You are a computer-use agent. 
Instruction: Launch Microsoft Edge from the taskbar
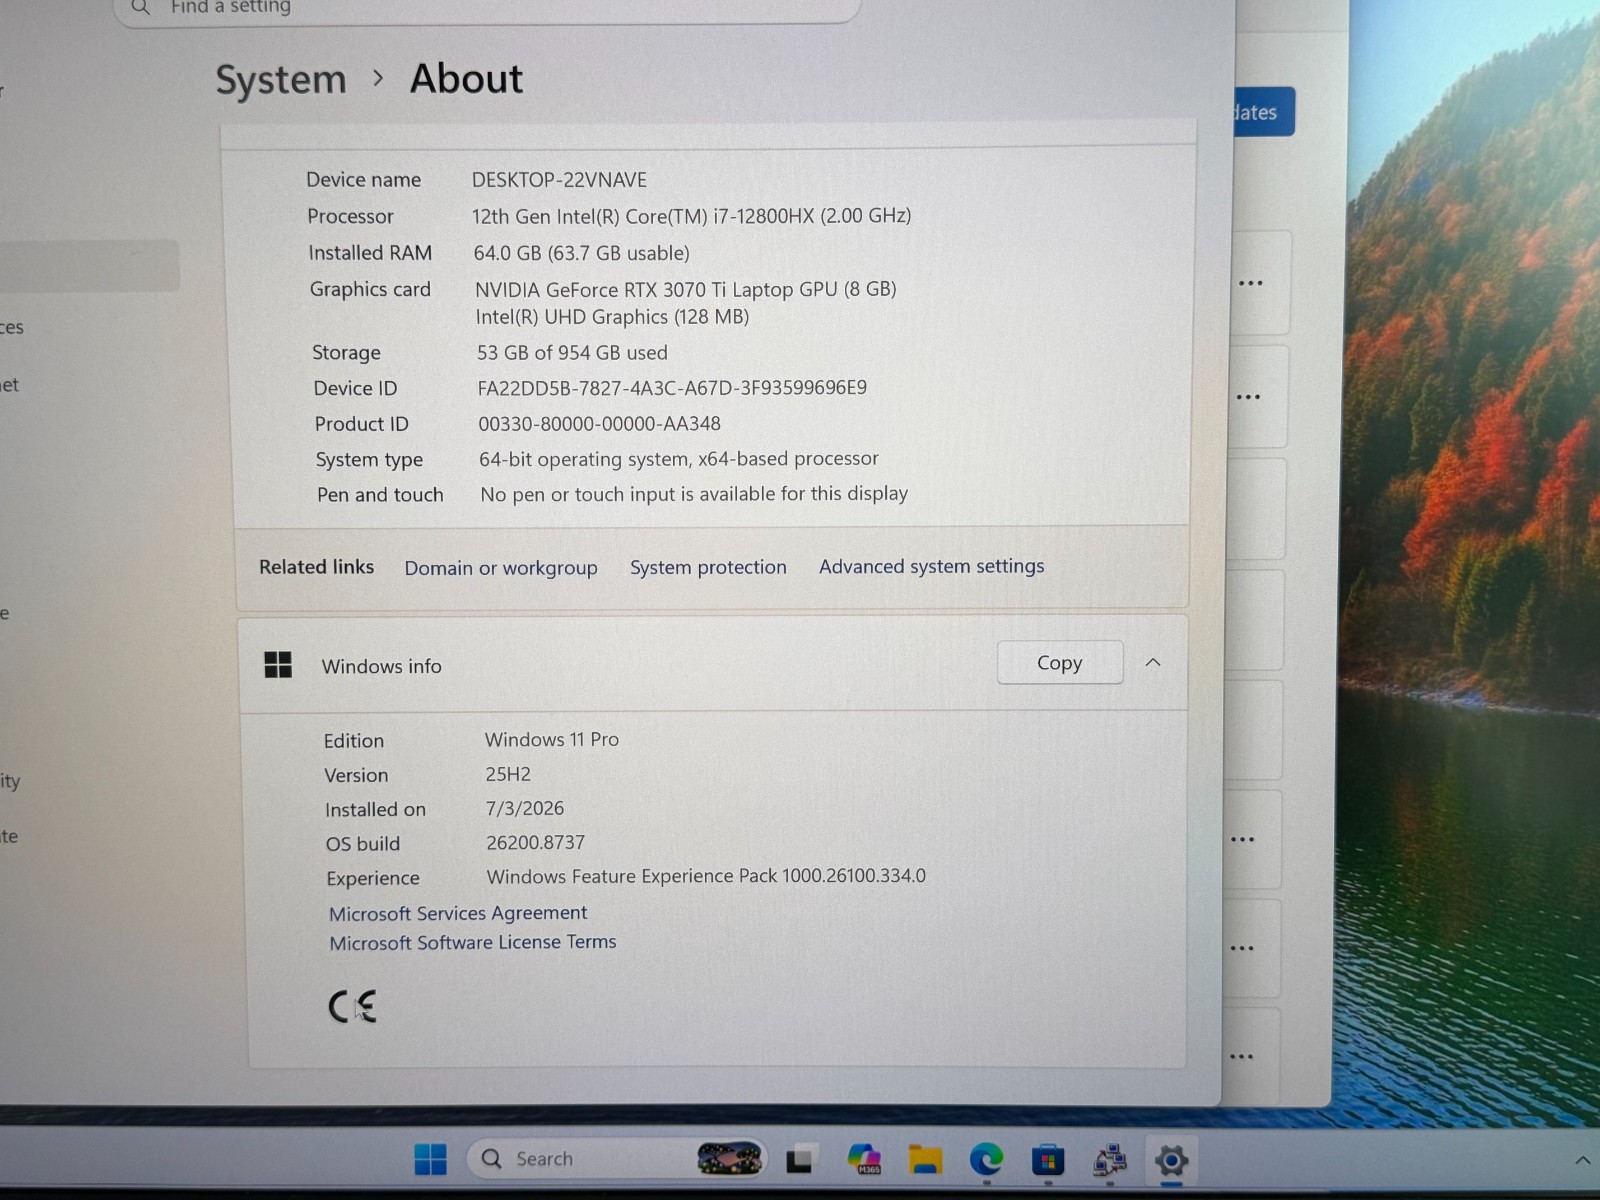(x=986, y=1159)
